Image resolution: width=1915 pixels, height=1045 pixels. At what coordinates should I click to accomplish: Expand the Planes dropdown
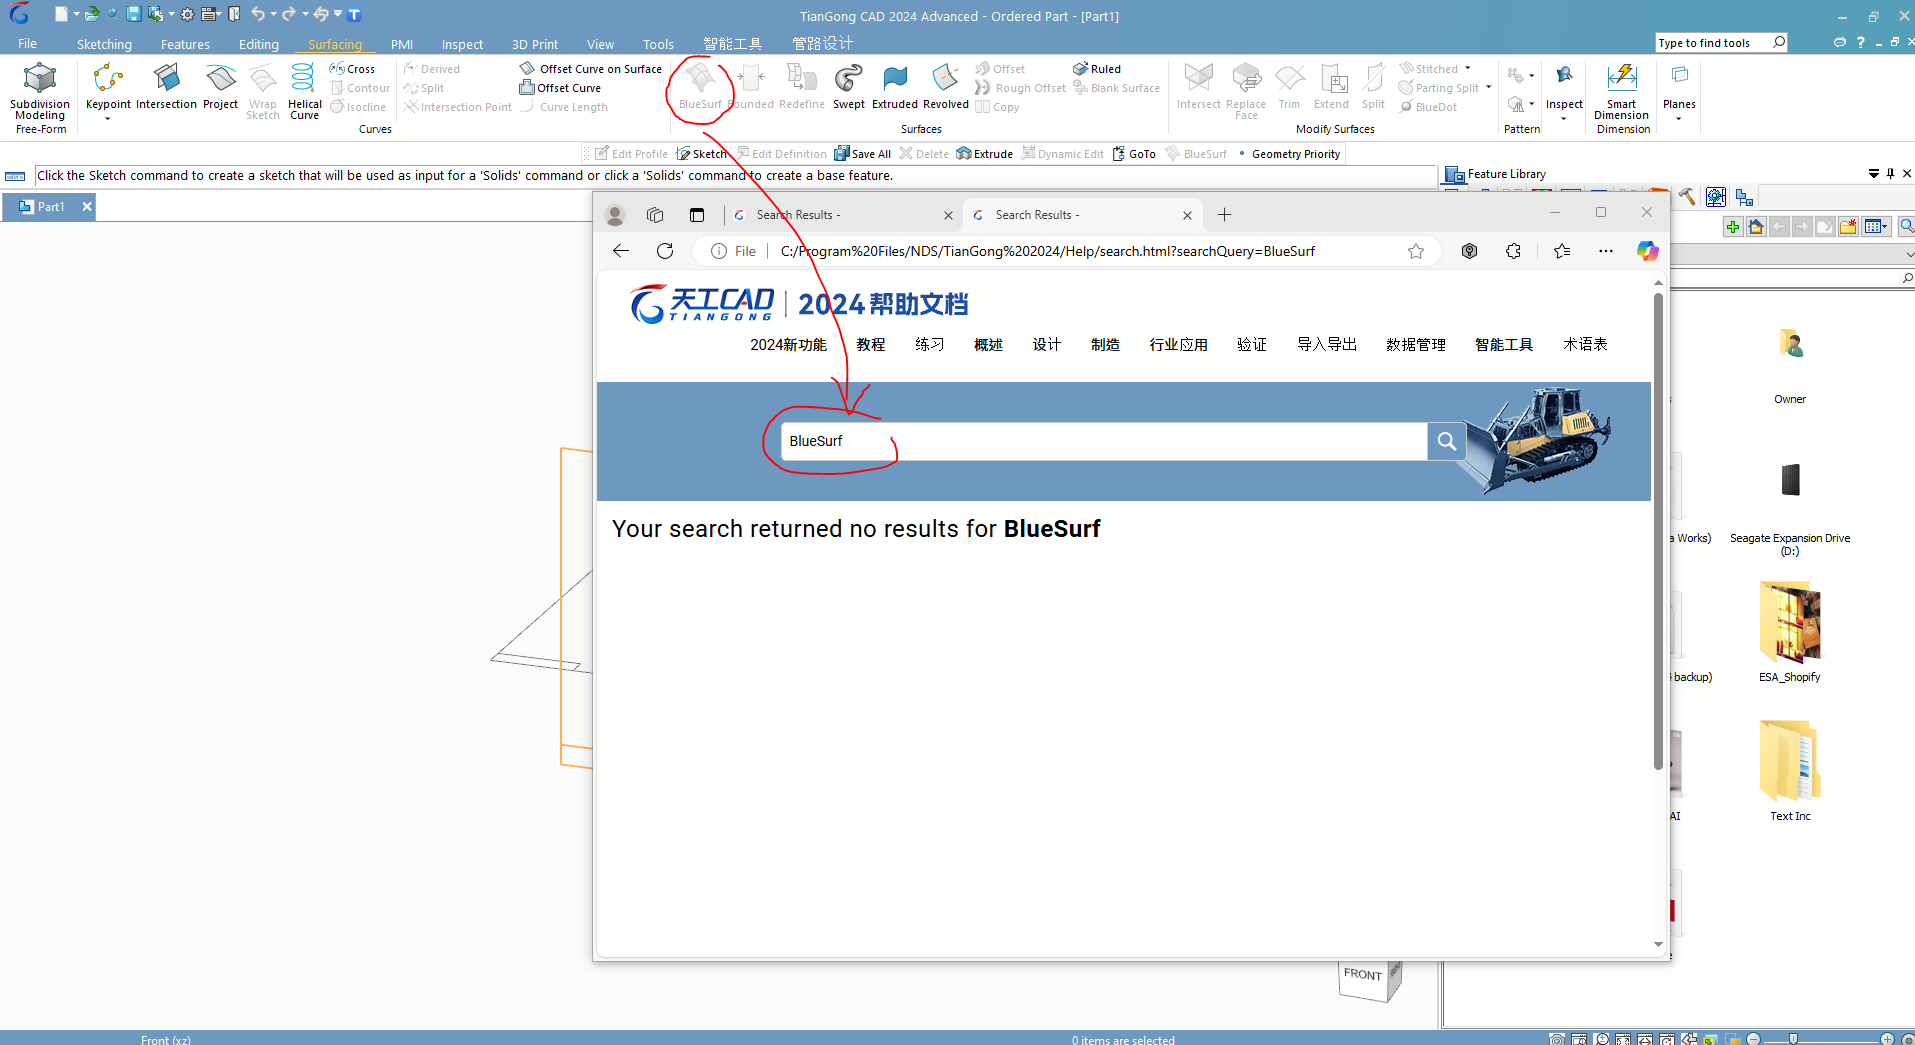click(x=1679, y=119)
